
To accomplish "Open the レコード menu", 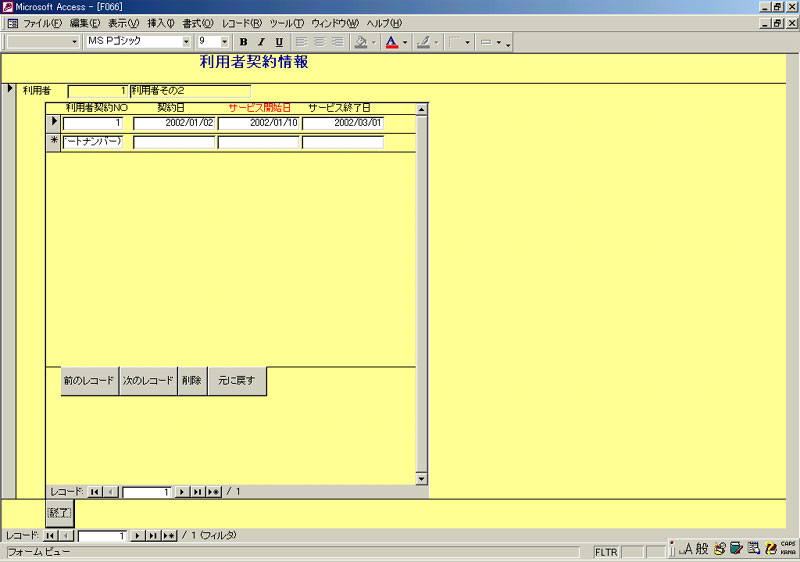I will point(242,23).
